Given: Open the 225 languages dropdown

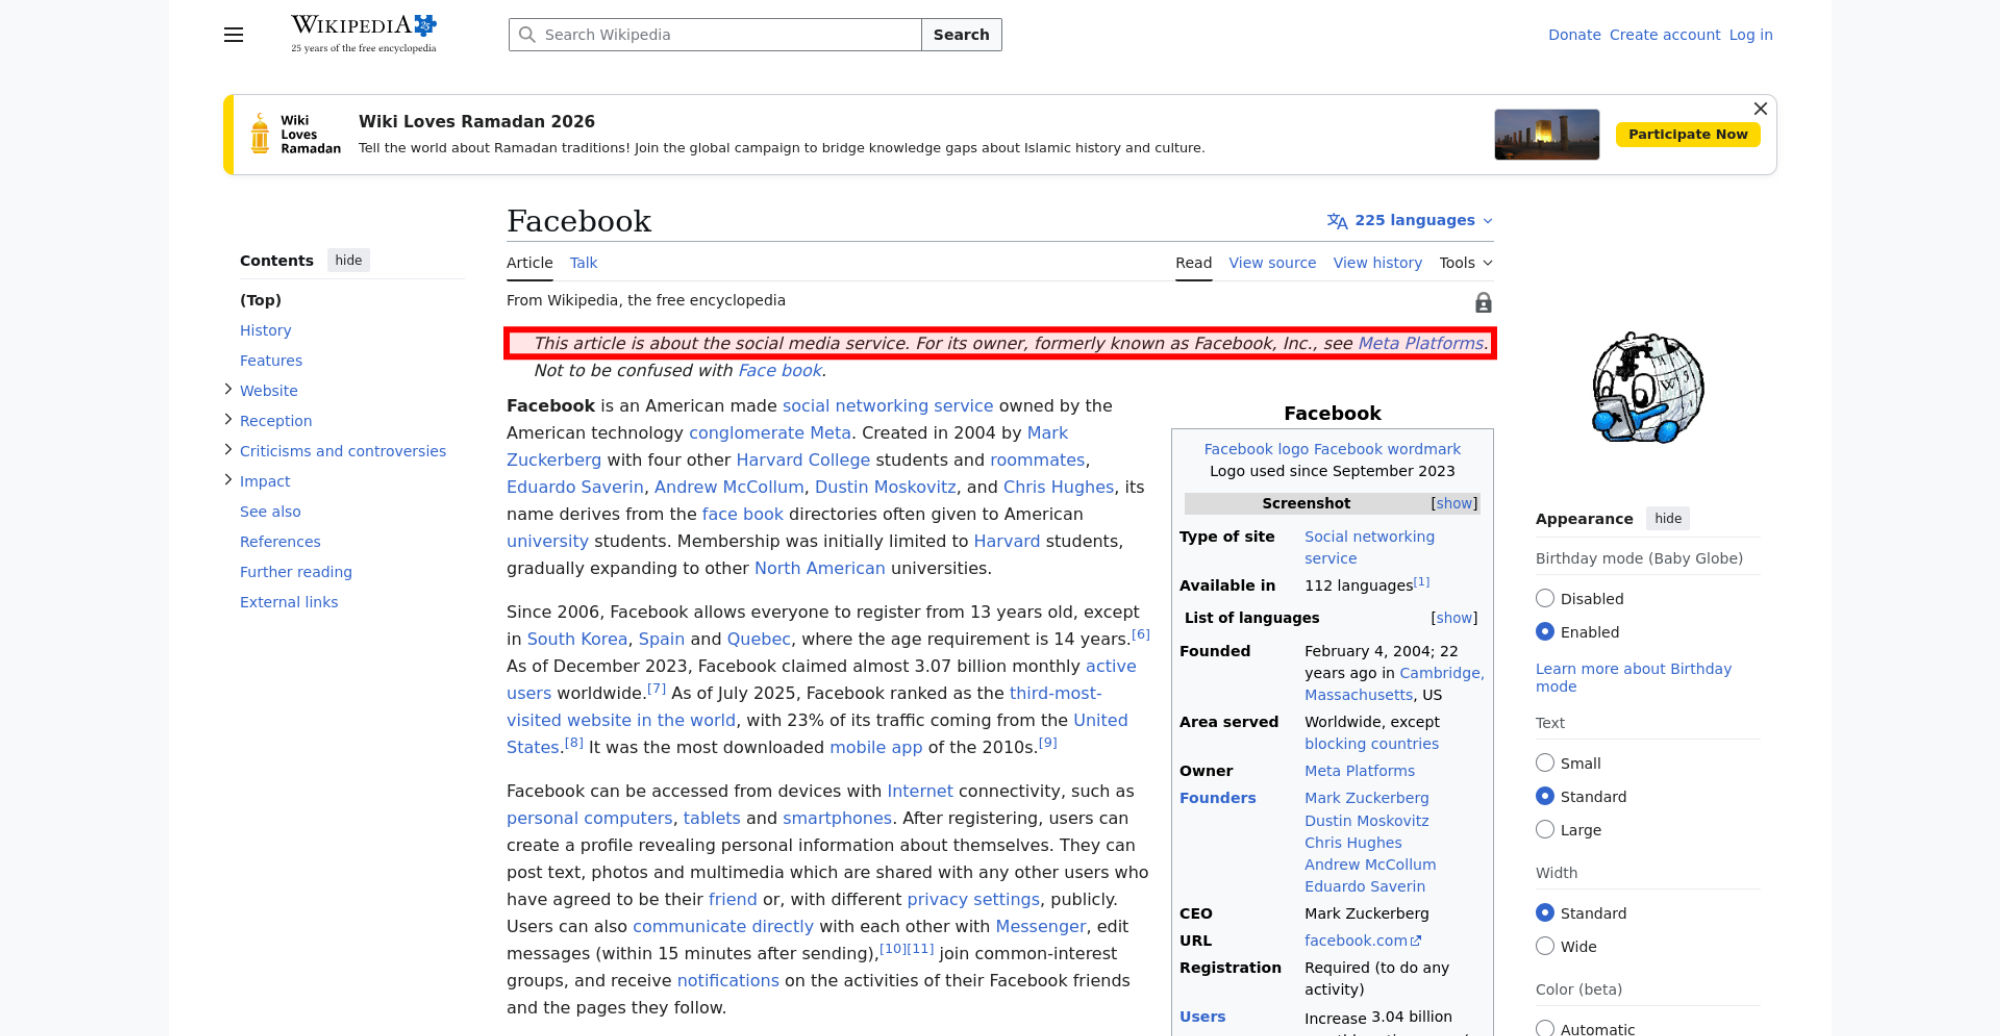Looking at the screenshot, I should pyautogui.click(x=1410, y=221).
